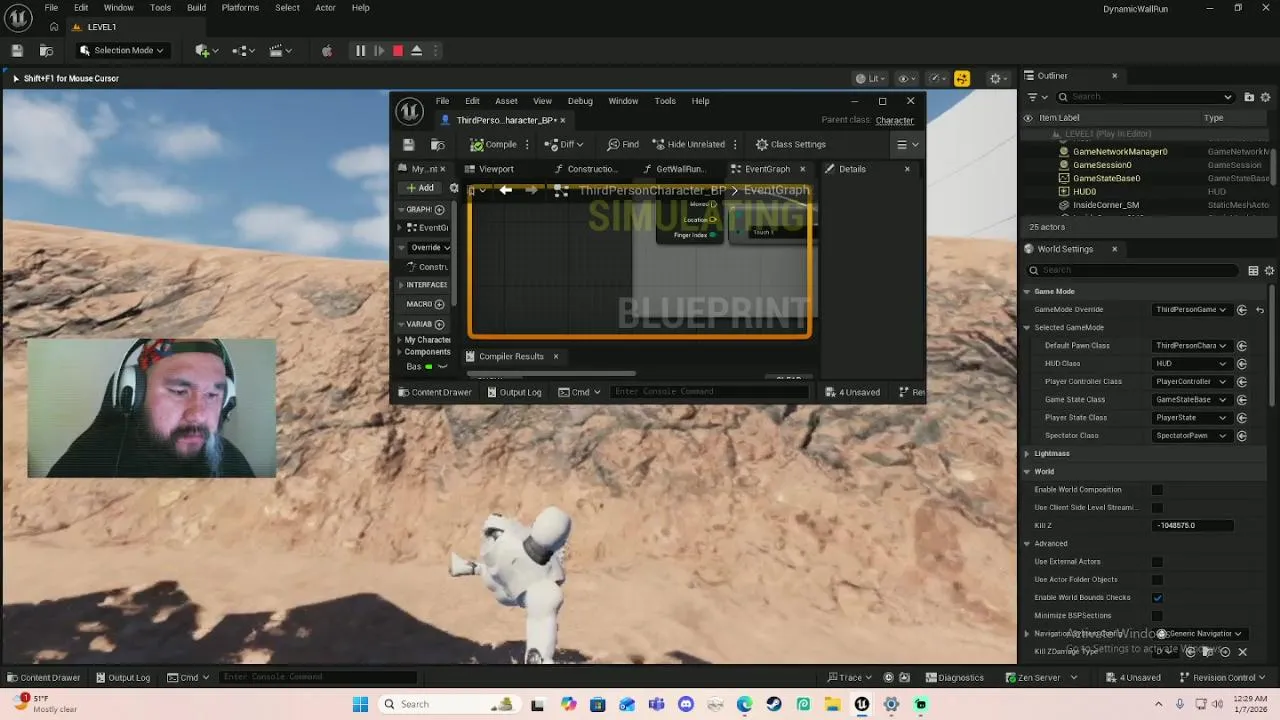This screenshot has height=720, width=1280.
Task: Add a new graph with the GRAPHS plus icon
Action: click(x=439, y=209)
